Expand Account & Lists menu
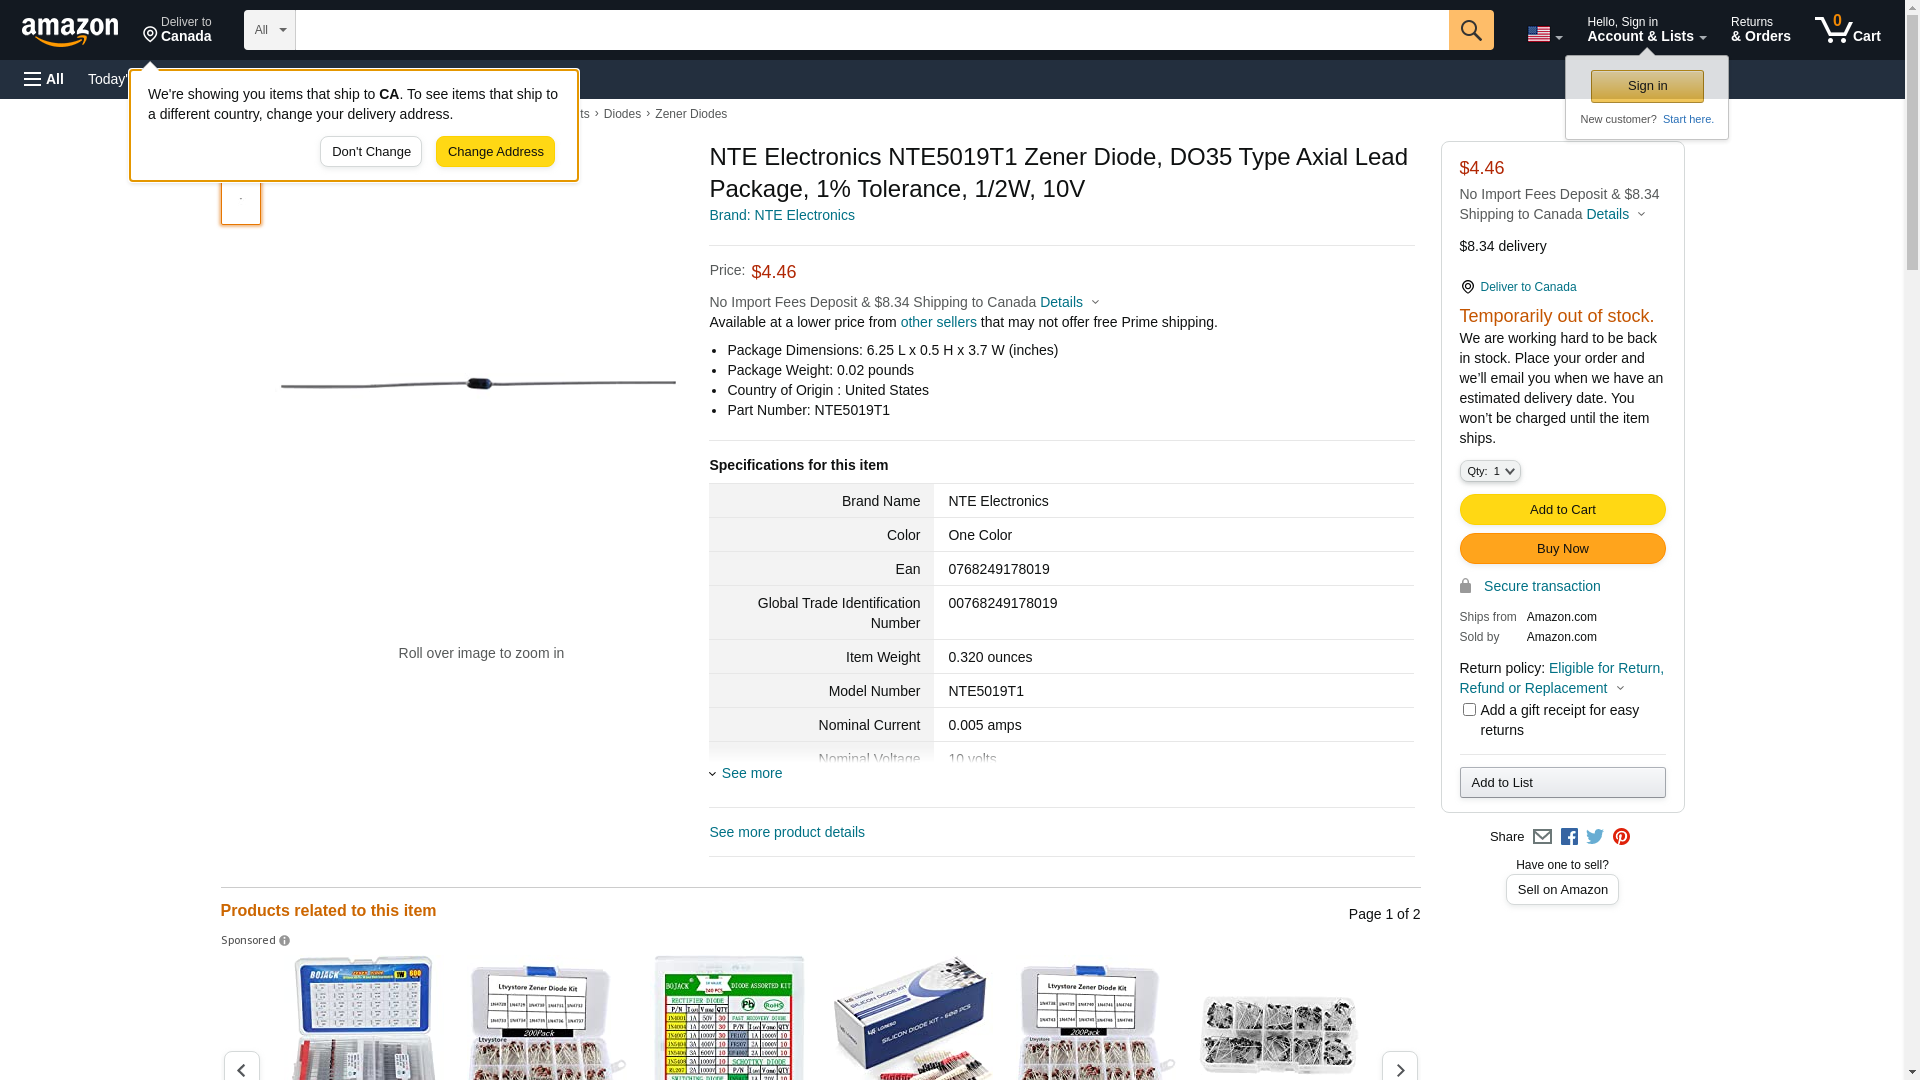Viewport: 1920px width, 1080px height. (1646, 30)
